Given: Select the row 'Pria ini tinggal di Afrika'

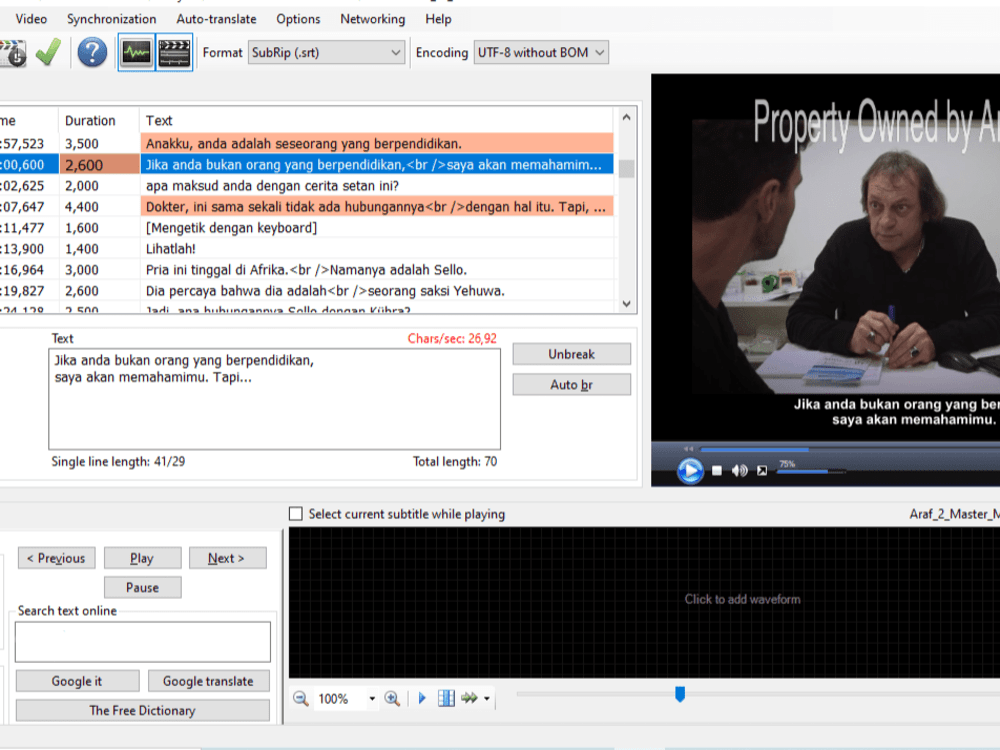Looking at the screenshot, I should [307, 270].
